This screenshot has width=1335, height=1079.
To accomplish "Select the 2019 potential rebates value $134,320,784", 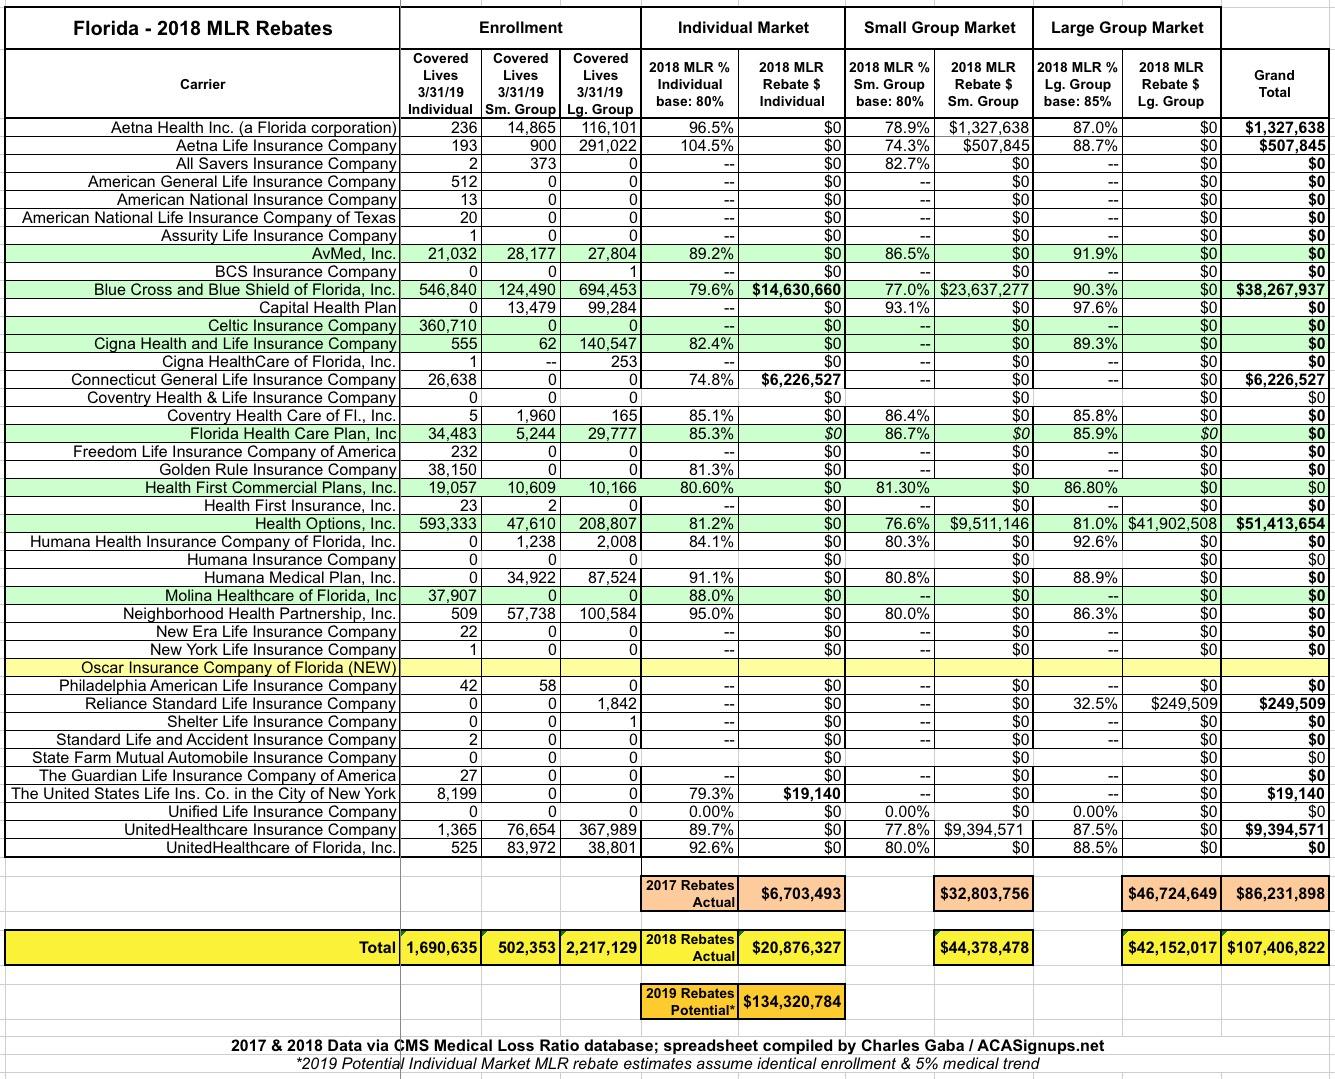I will pos(791,1001).
